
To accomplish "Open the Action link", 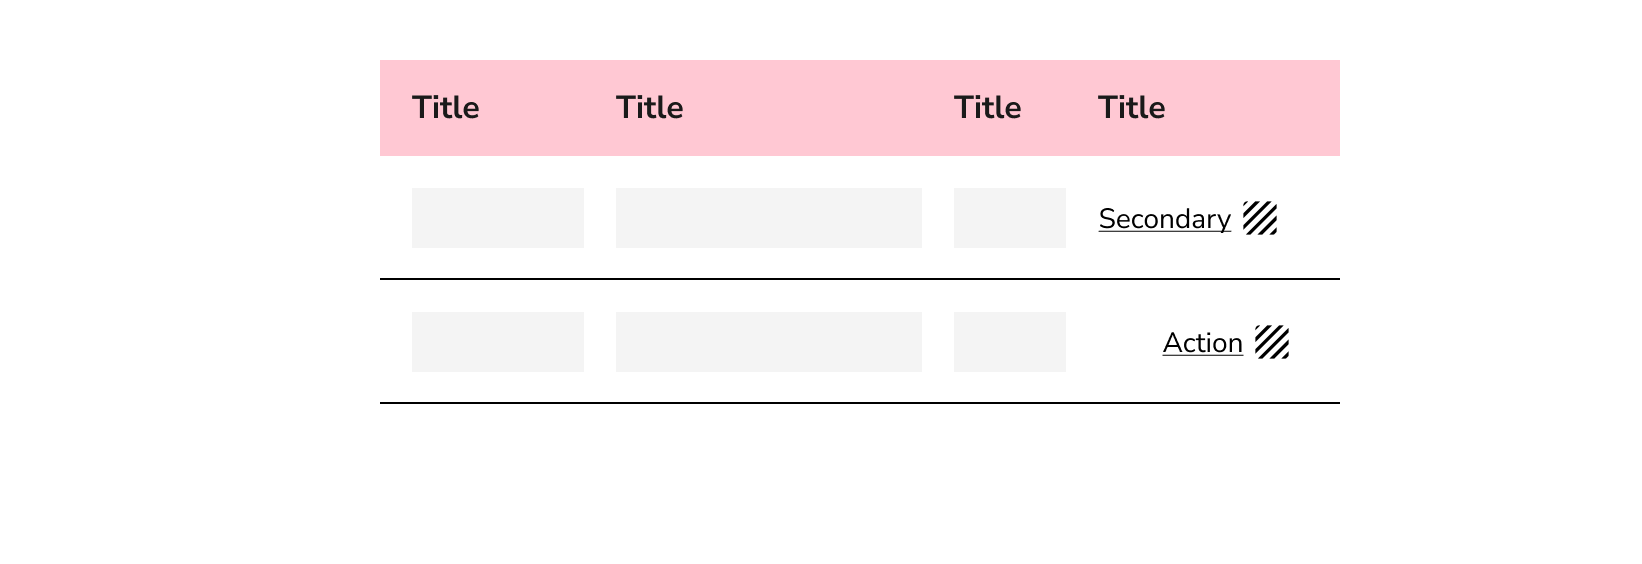I will pyautogui.click(x=1203, y=343).
